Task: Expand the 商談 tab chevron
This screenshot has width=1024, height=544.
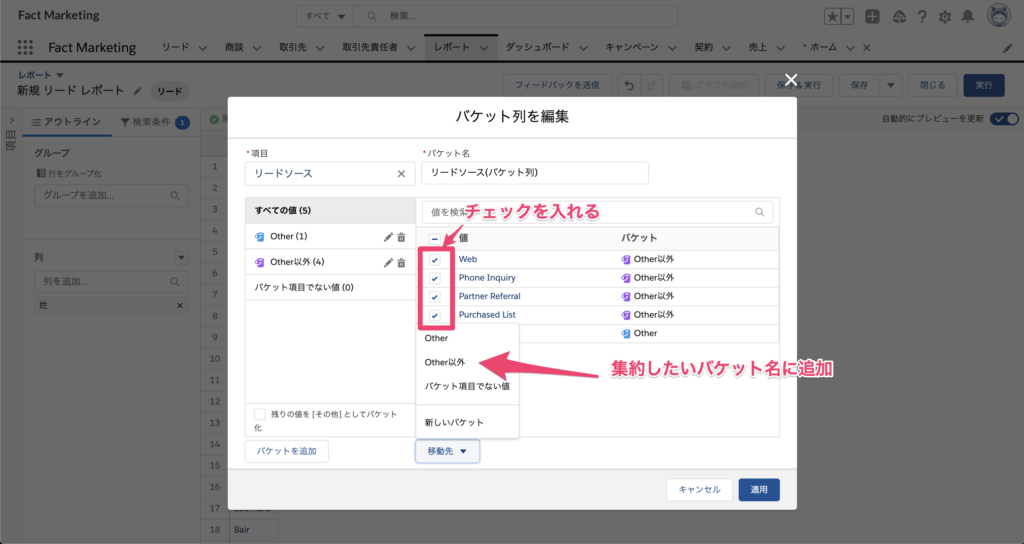Action: 257,48
